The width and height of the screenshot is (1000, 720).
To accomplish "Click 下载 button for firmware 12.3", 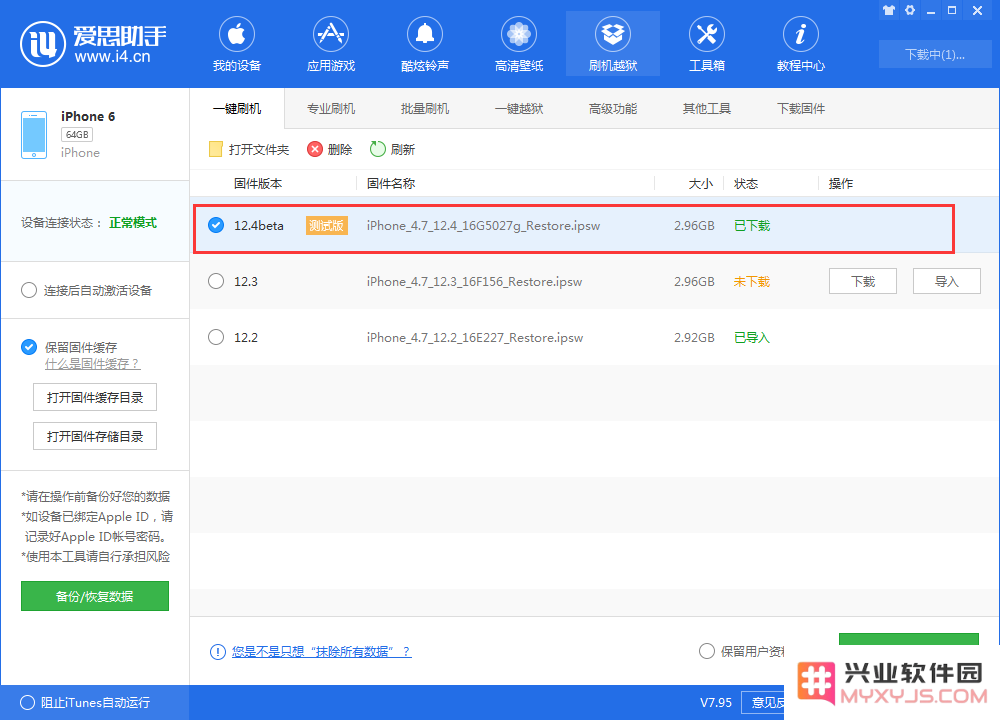I will pyautogui.click(x=863, y=281).
